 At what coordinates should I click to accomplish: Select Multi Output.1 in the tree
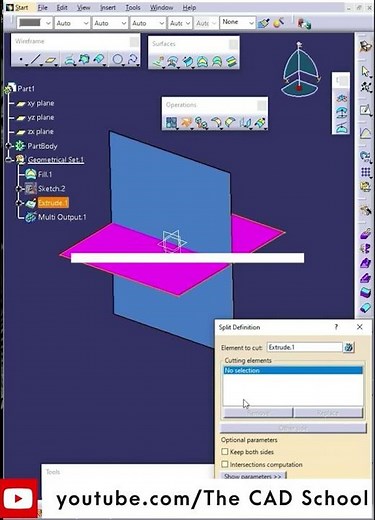tap(62, 217)
